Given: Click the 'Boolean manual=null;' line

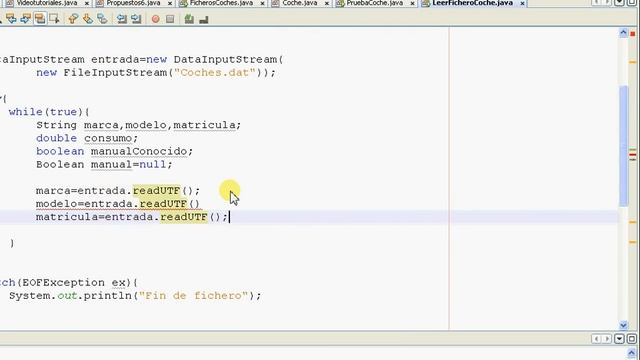Looking at the screenshot, I should pyautogui.click(x=104, y=164).
